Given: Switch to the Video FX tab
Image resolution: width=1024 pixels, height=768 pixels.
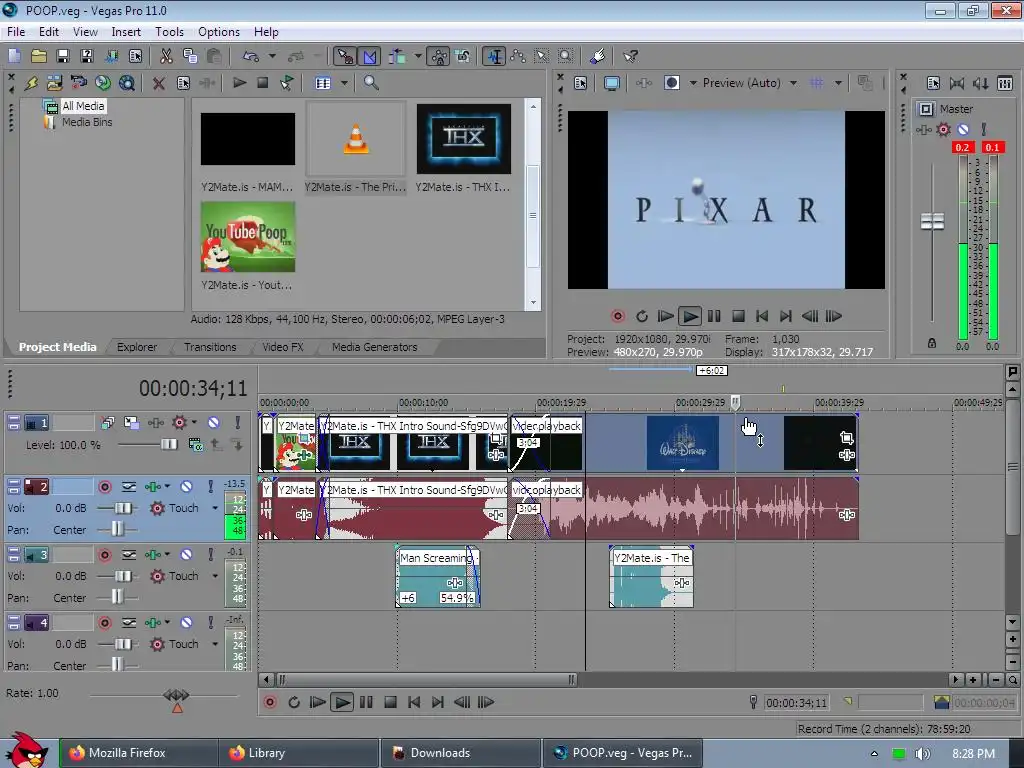Looking at the screenshot, I should (283, 347).
